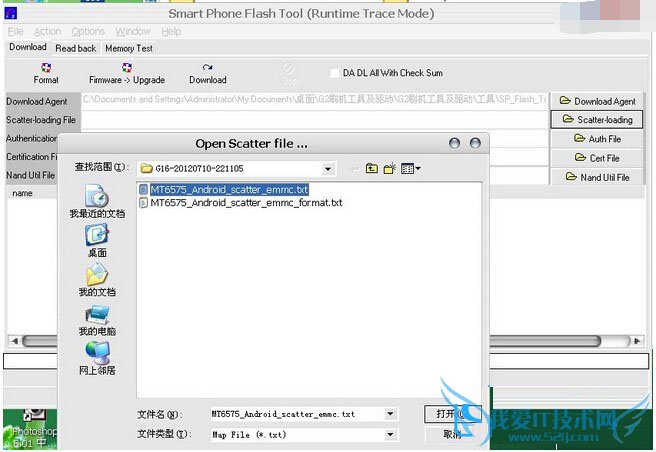
Task: Go up one folder level icon
Action: click(x=372, y=168)
